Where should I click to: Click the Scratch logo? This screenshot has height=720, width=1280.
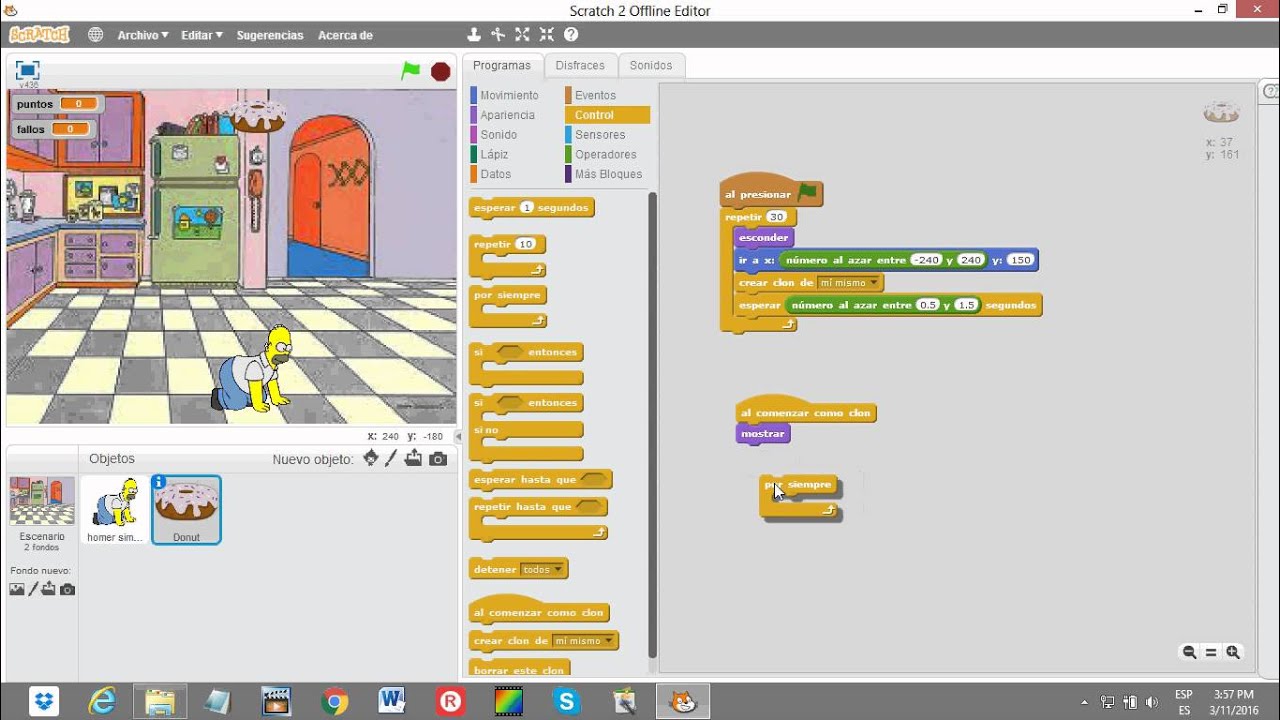click(39, 35)
